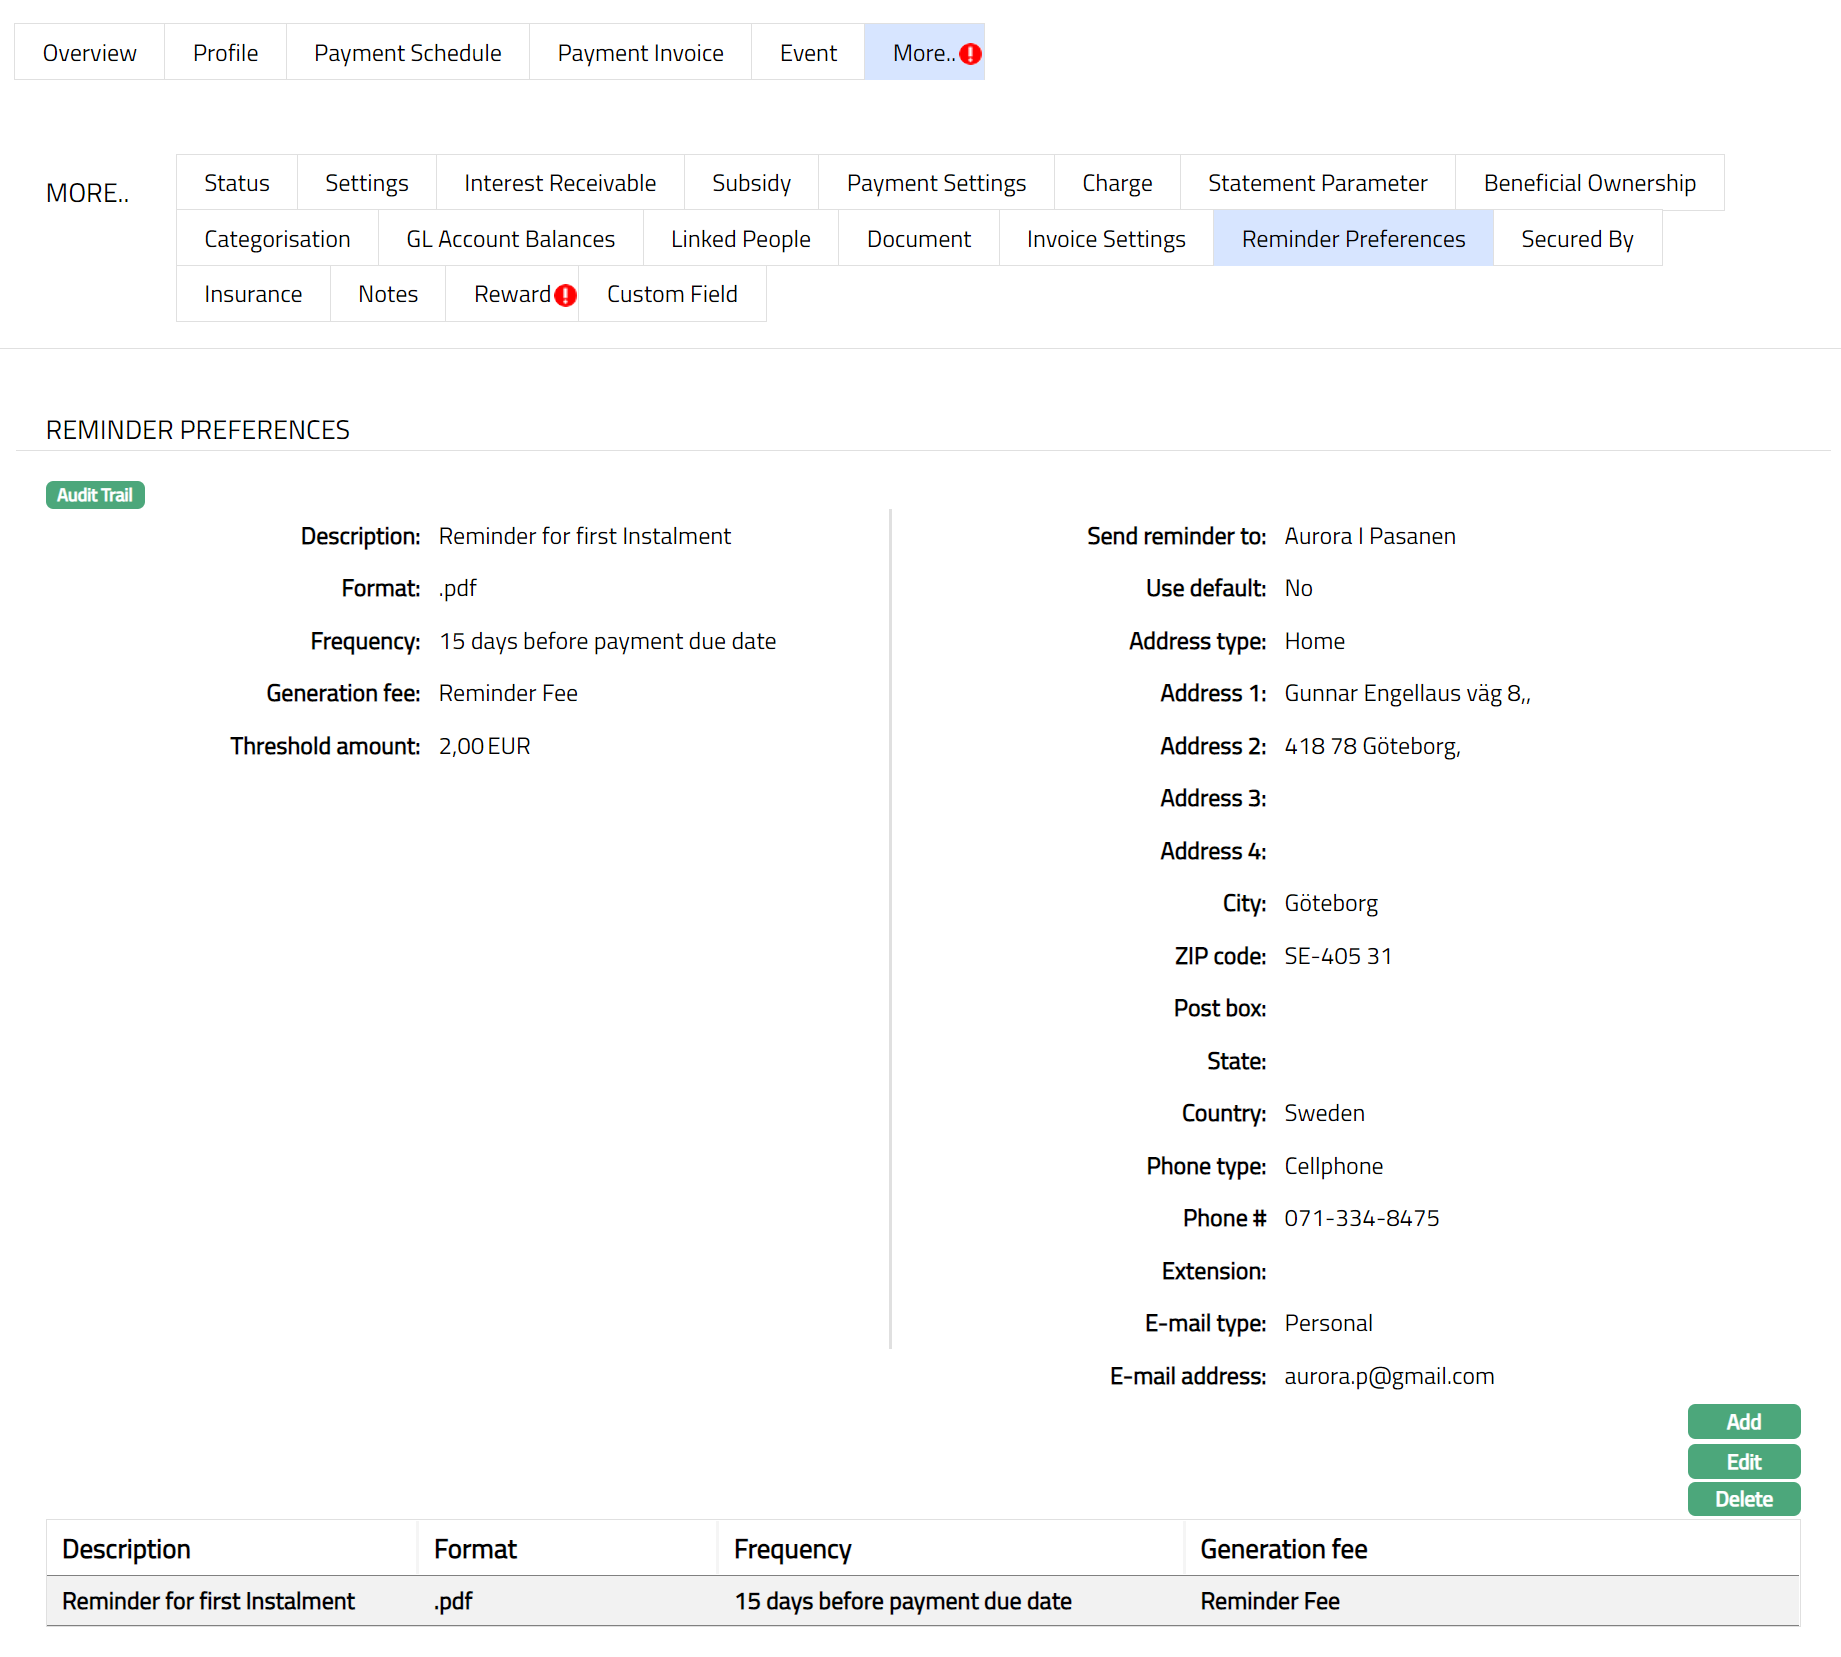The image size is (1841, 1657).
Task: Switch to the Overview tab
Action: [x=89, y=53]
